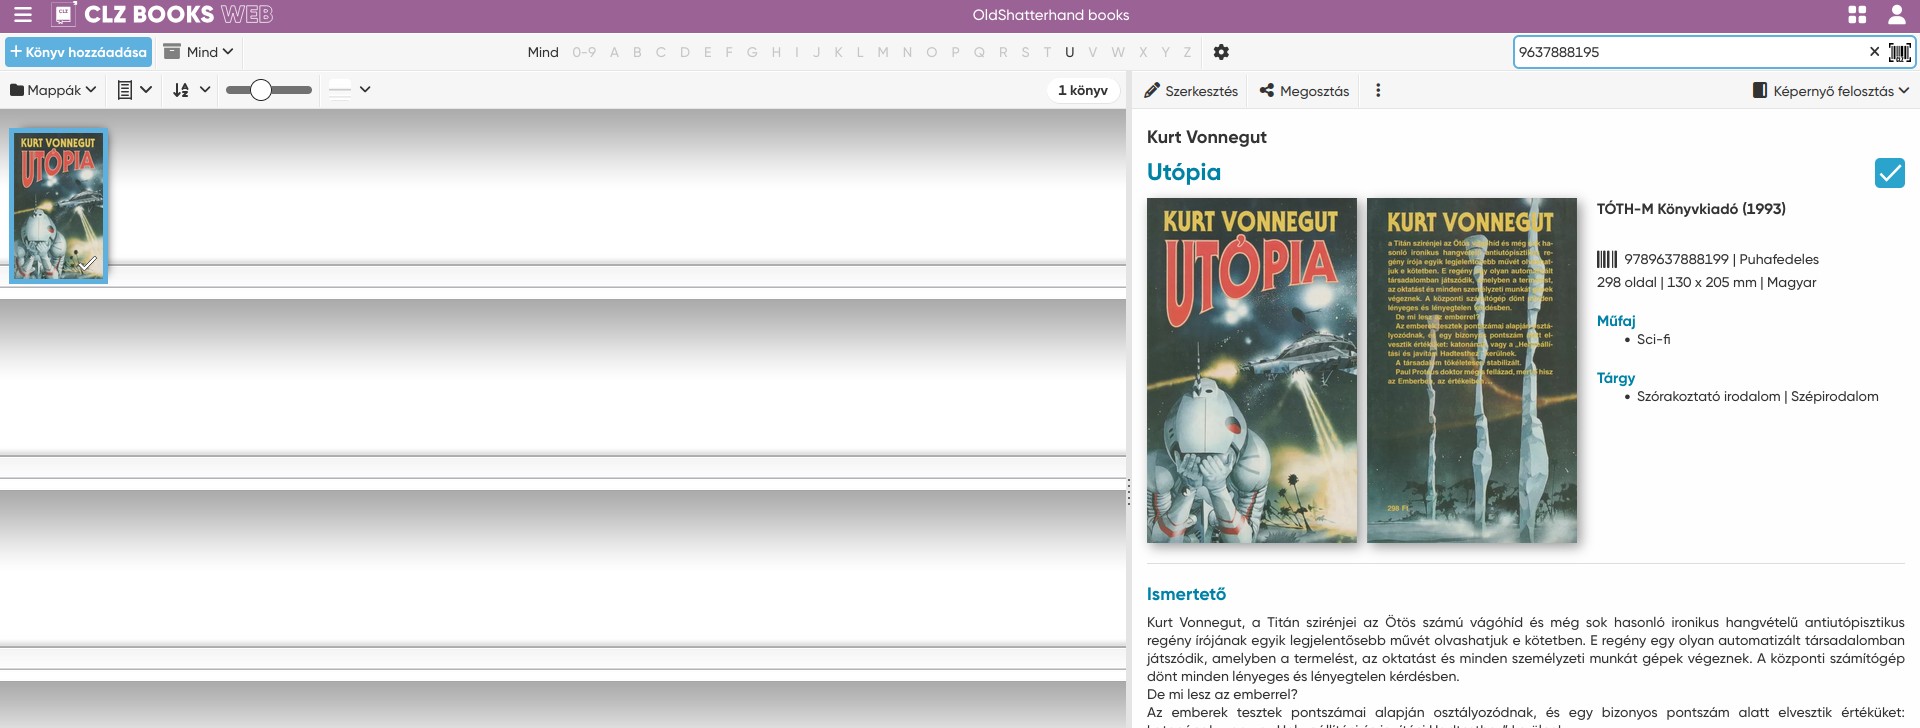Open the Mind collection menu
Image resolution: width=1920 pixels, height=728 pixels.
[199, 52]
